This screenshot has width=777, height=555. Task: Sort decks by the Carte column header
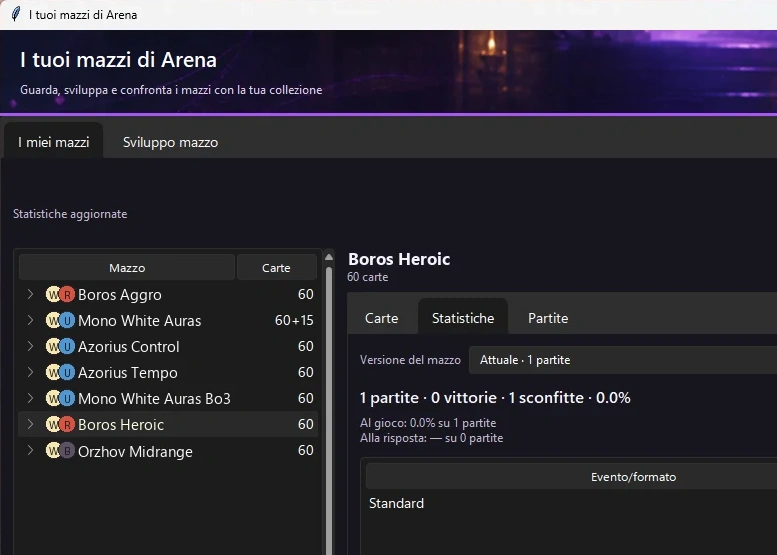pyautogui.click(x=277, y=268)
